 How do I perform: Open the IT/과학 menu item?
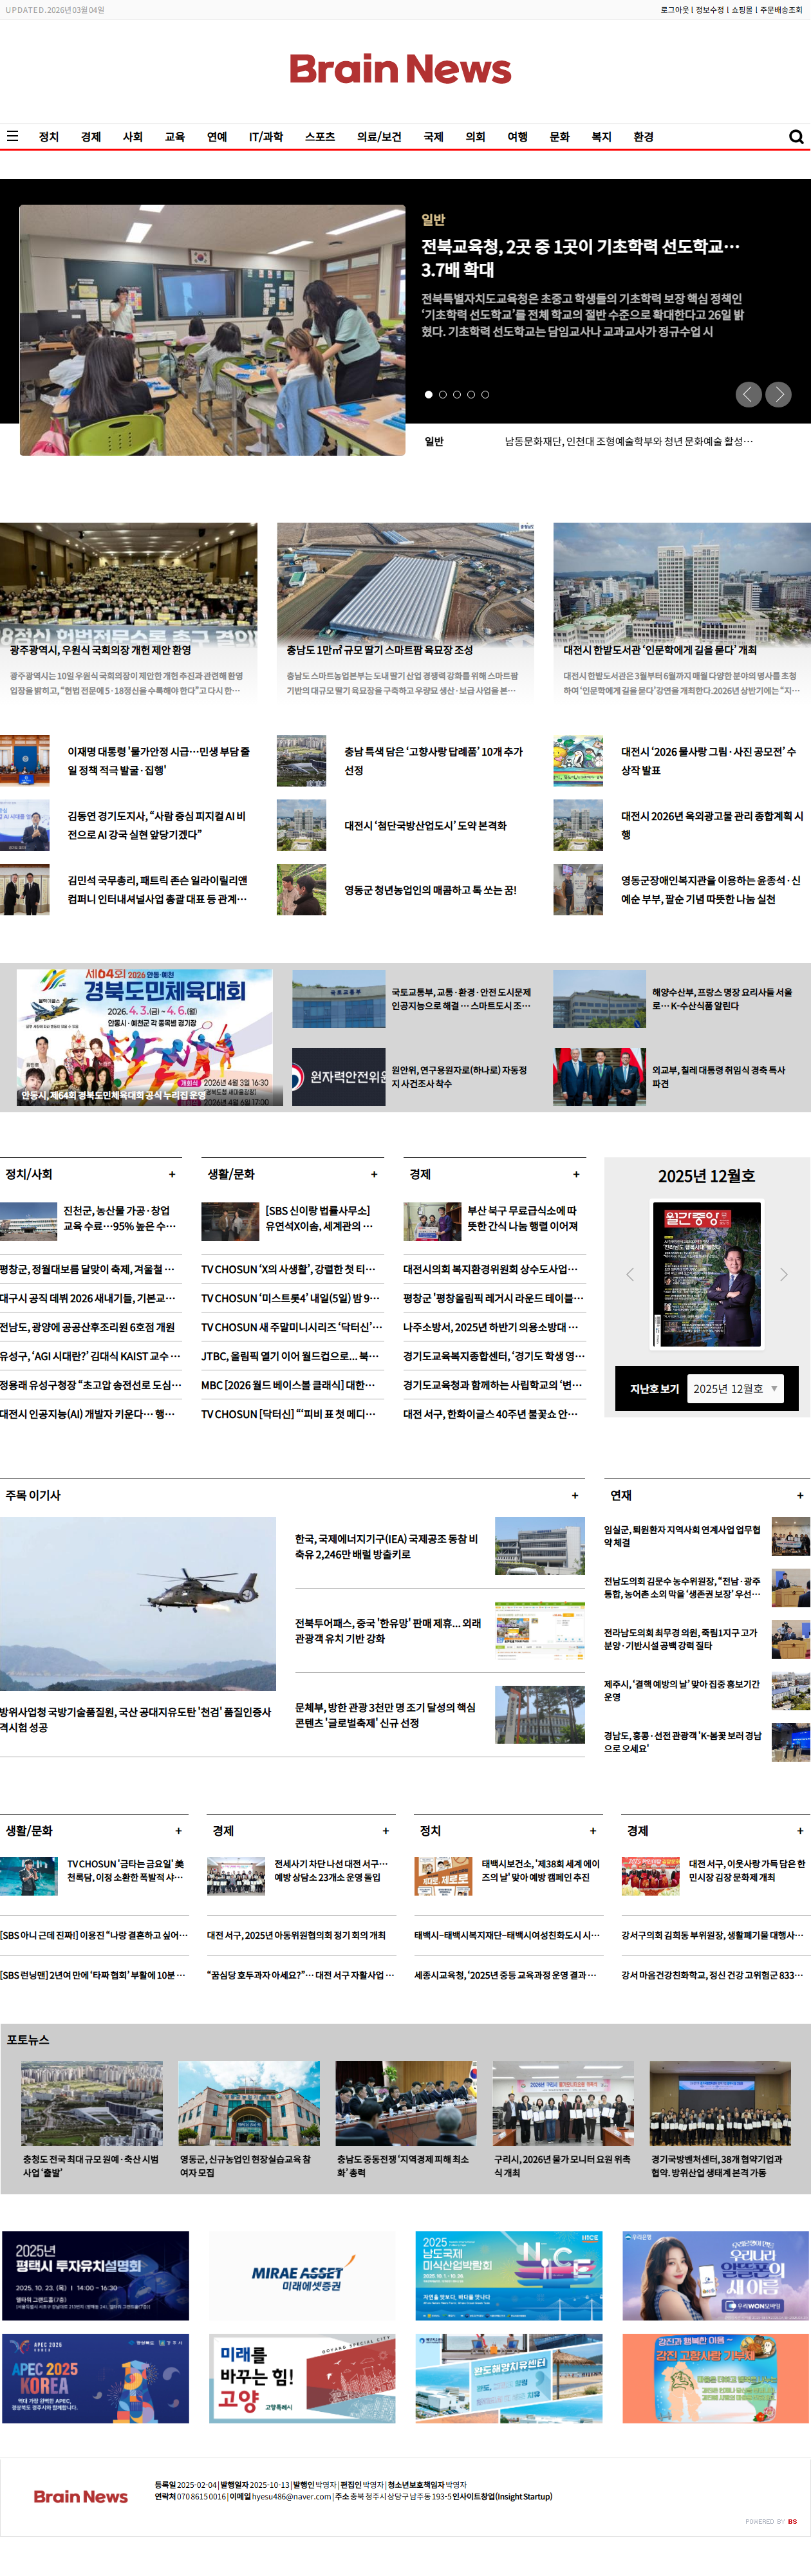[x=266, y=137]
